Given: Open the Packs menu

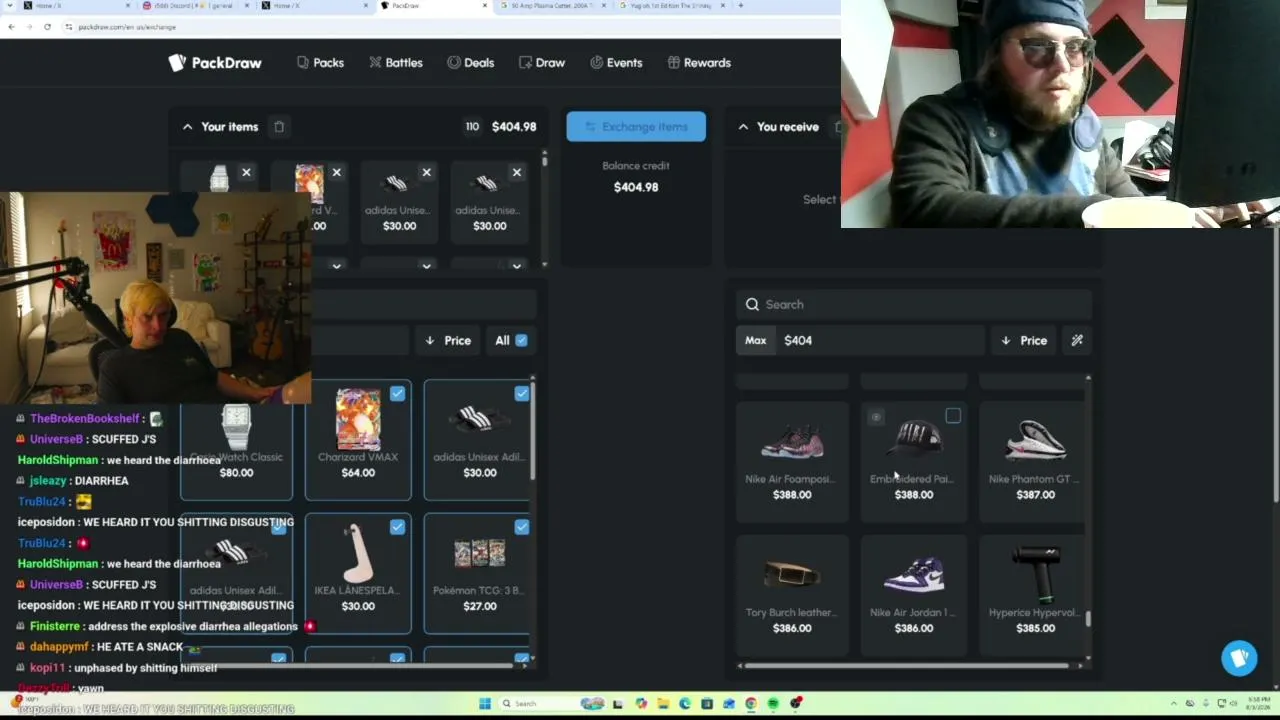Looking at the screenshot, I should [x=320, y=63].
